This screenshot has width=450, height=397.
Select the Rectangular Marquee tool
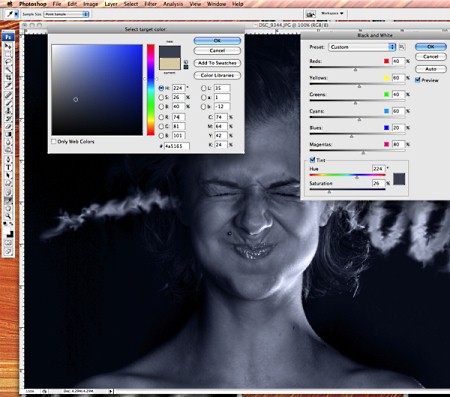pos(8,54)
